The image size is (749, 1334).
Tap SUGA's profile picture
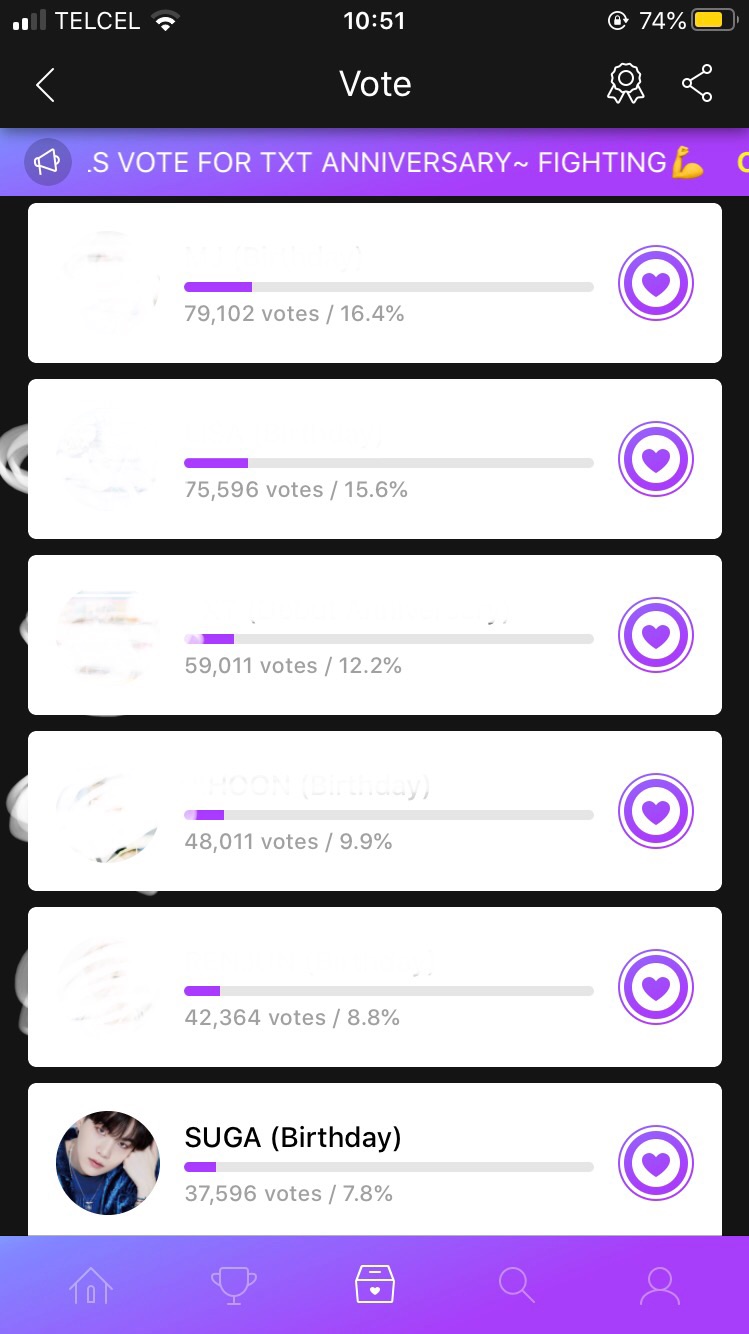[x=108, y=1163]
